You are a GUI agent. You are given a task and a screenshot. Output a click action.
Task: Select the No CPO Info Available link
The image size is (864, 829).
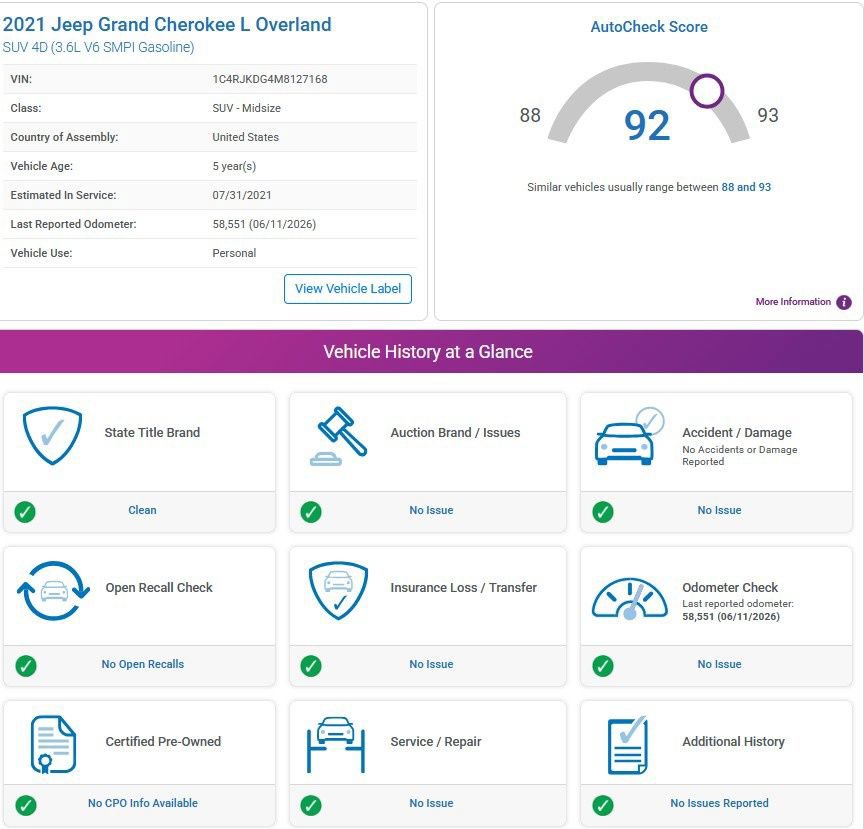(143, 803)
